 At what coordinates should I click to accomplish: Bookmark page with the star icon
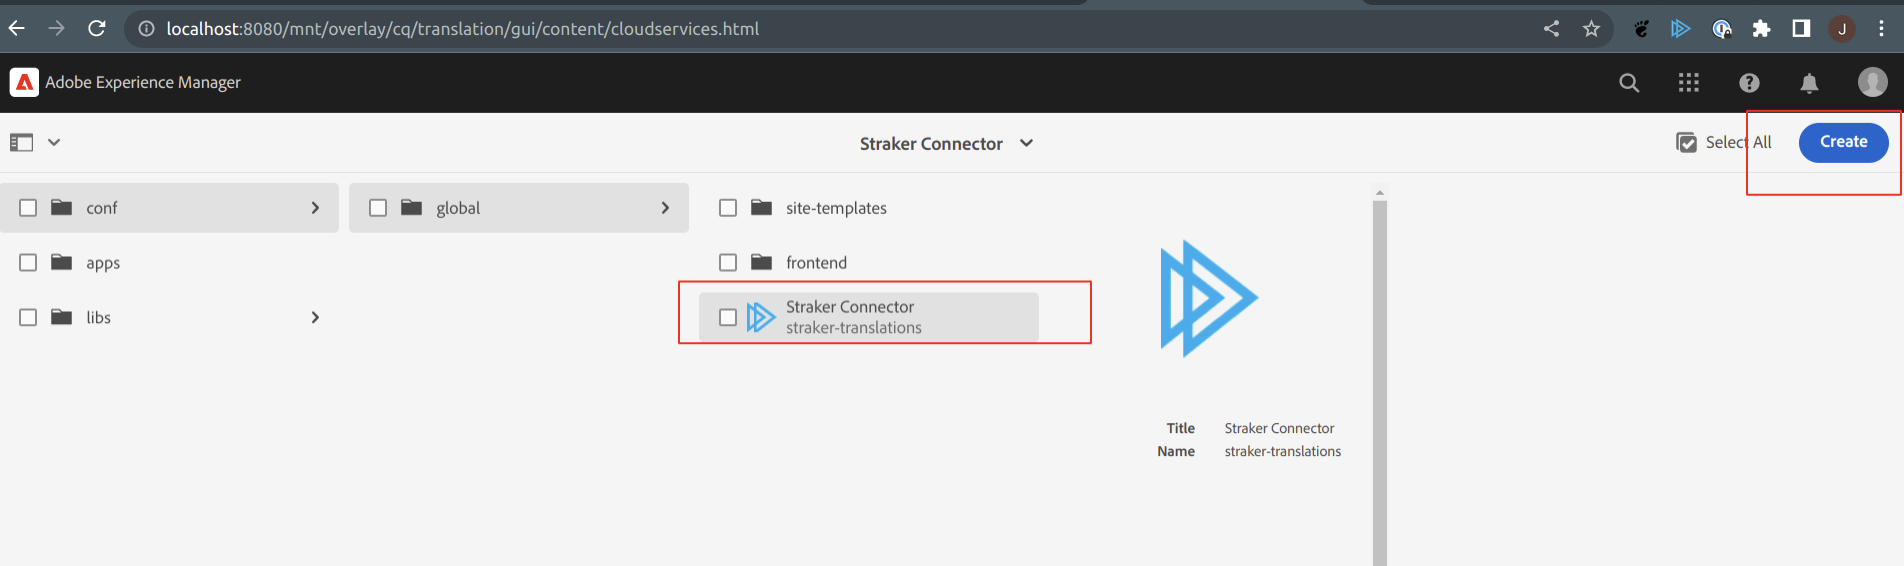[1591, 29]
